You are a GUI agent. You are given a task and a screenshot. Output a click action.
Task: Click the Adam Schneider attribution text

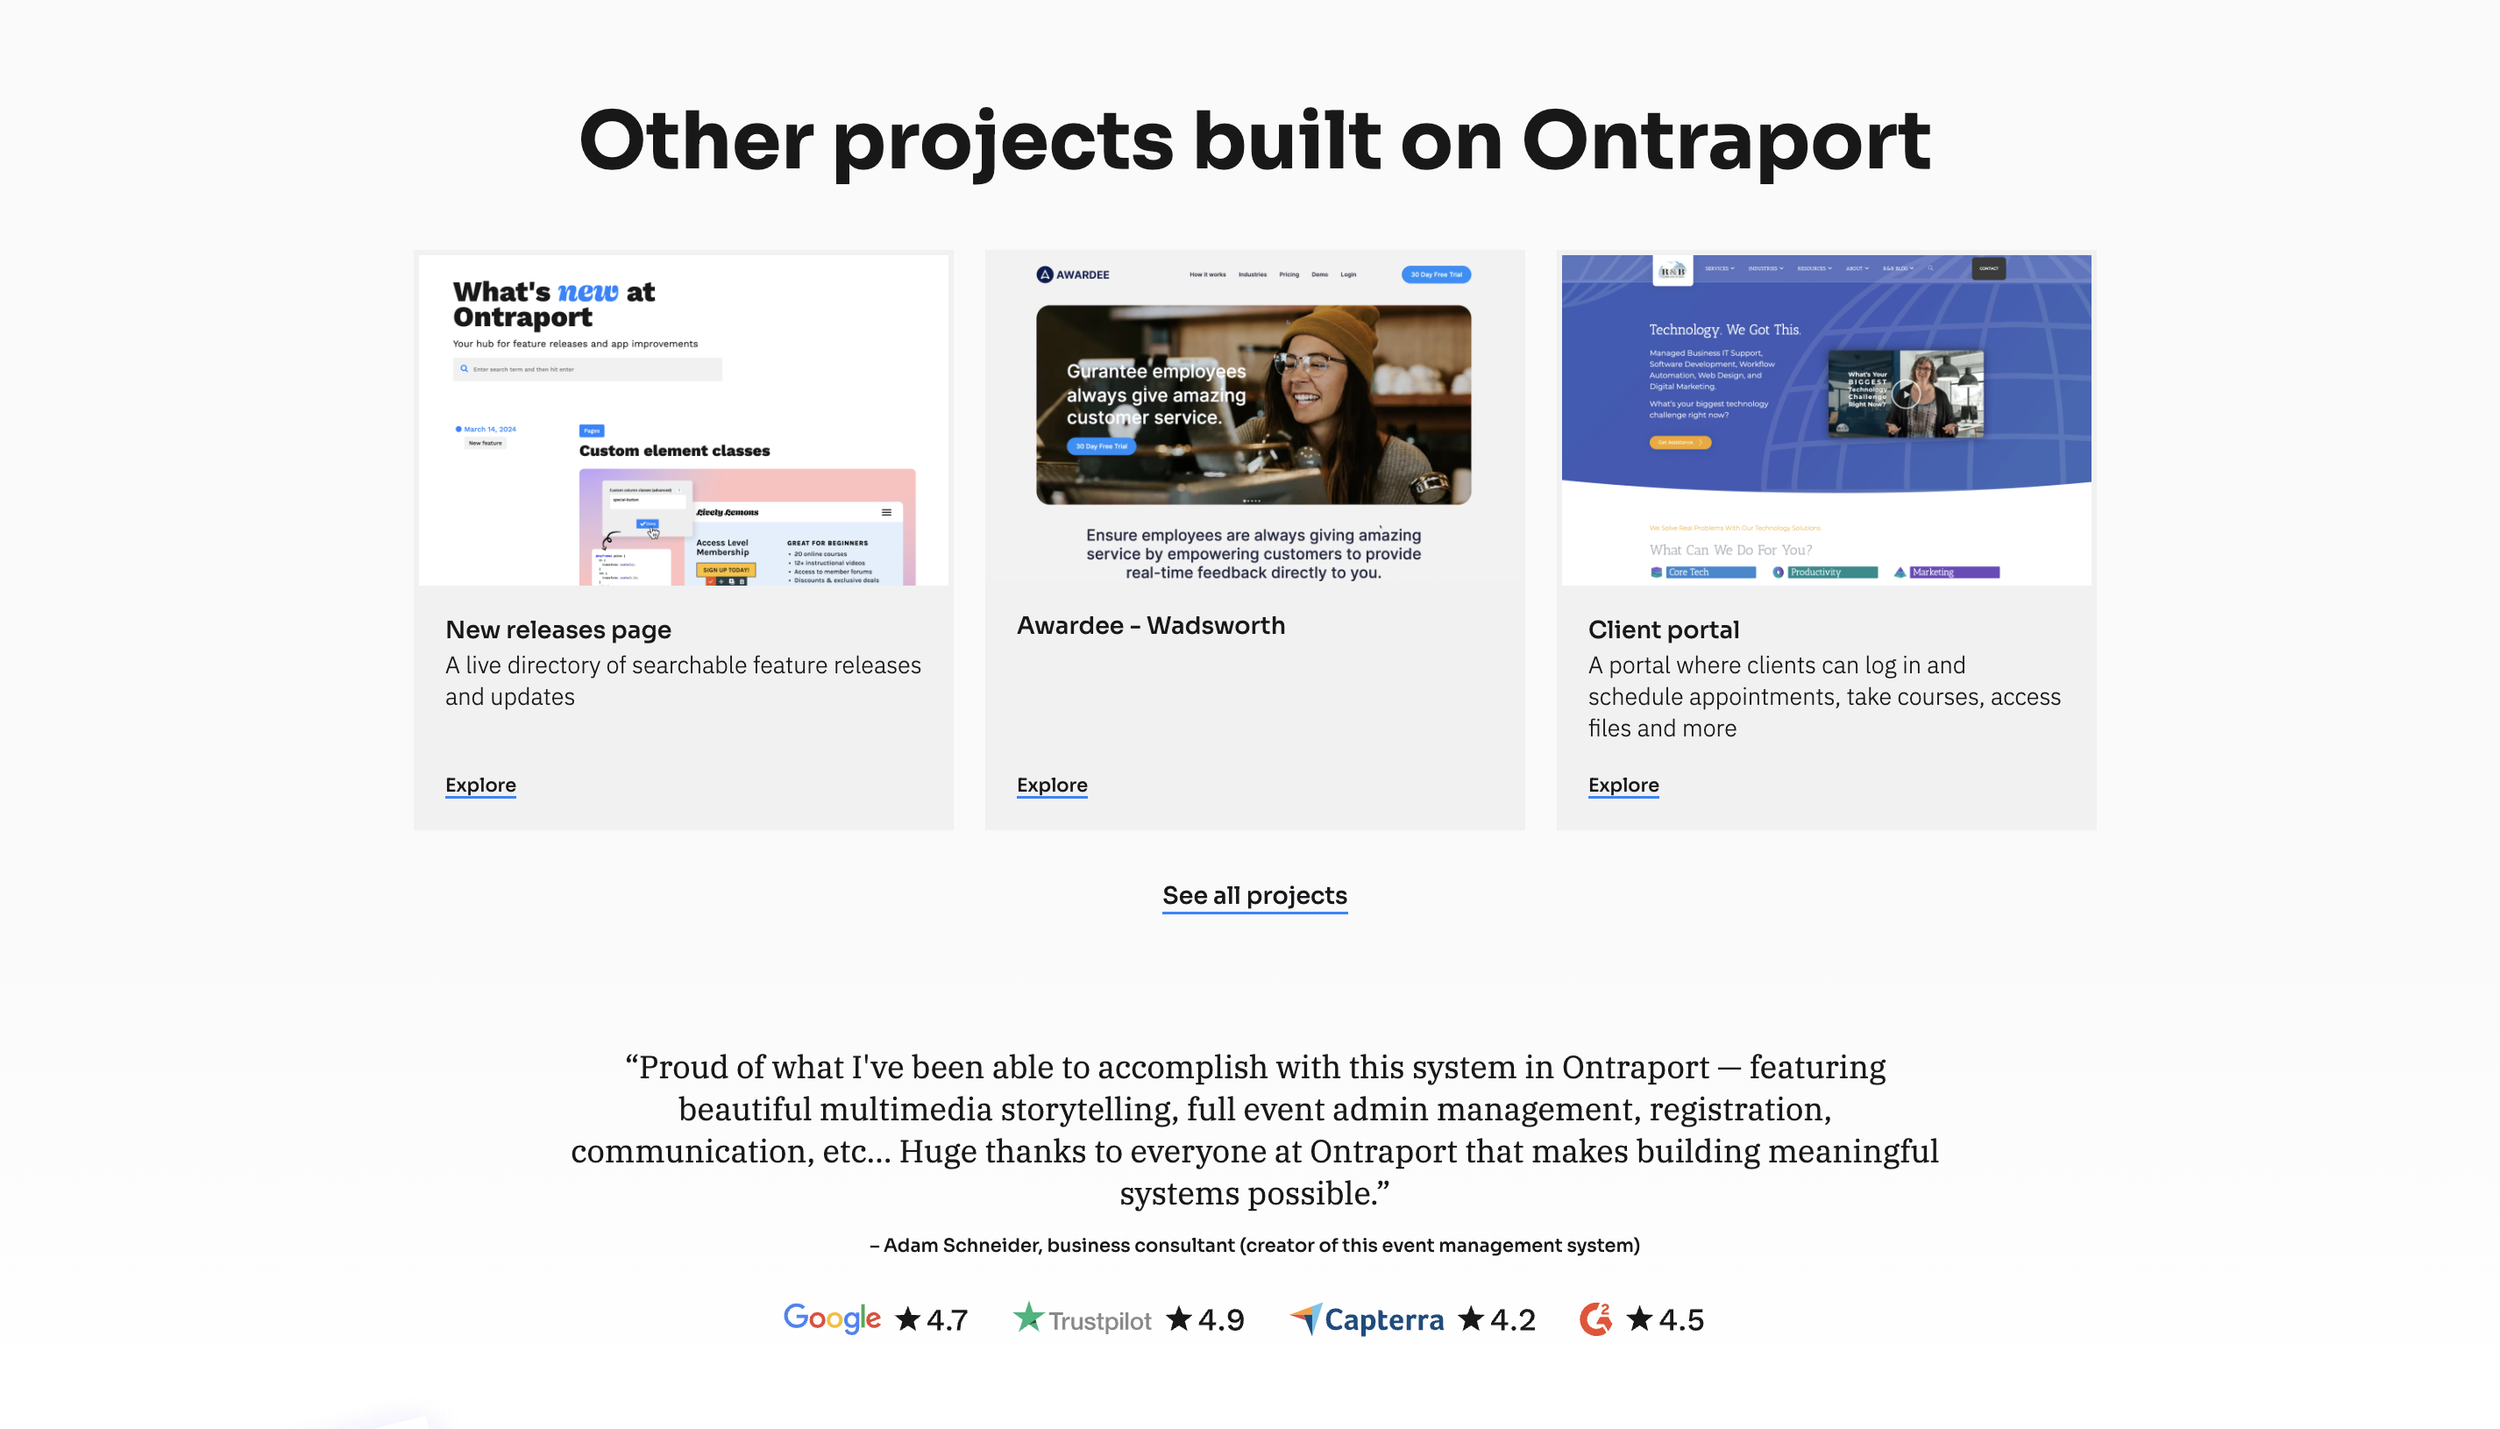(1254, 1245)
